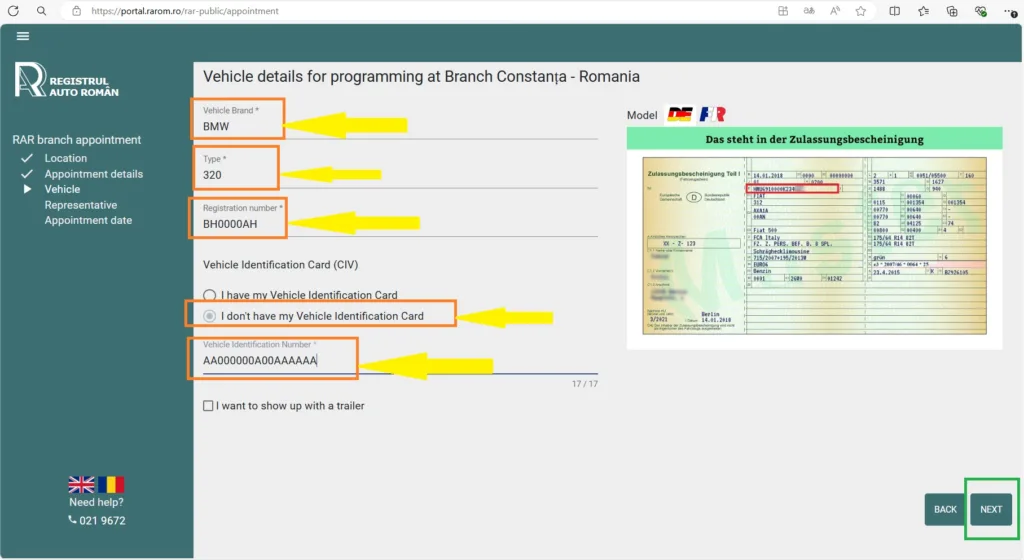
Task: Check 'I want to show up with a trailer'
Action: pyautogui.click(x=208, y=406)
